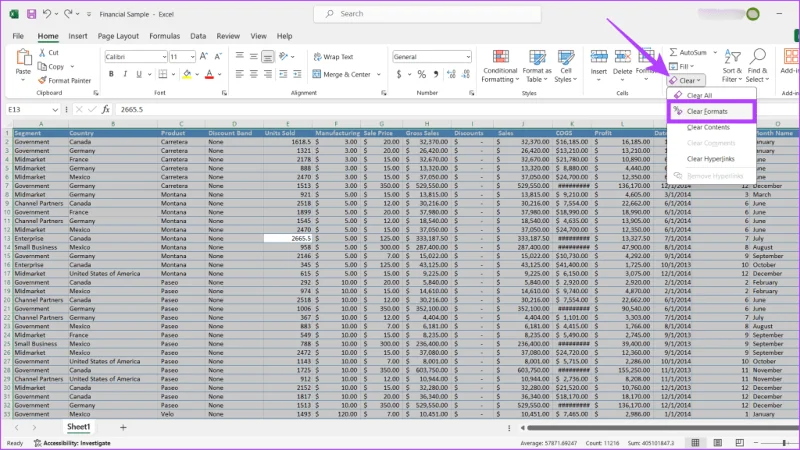Viewport: 800px width, 450px height.
Task: Apply comma style number format
Action: [436, 74]
